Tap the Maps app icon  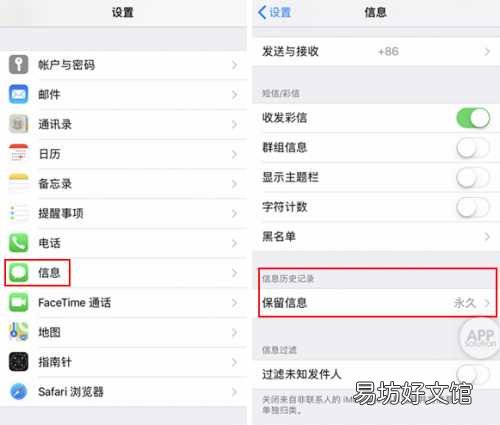pos(18,332)
